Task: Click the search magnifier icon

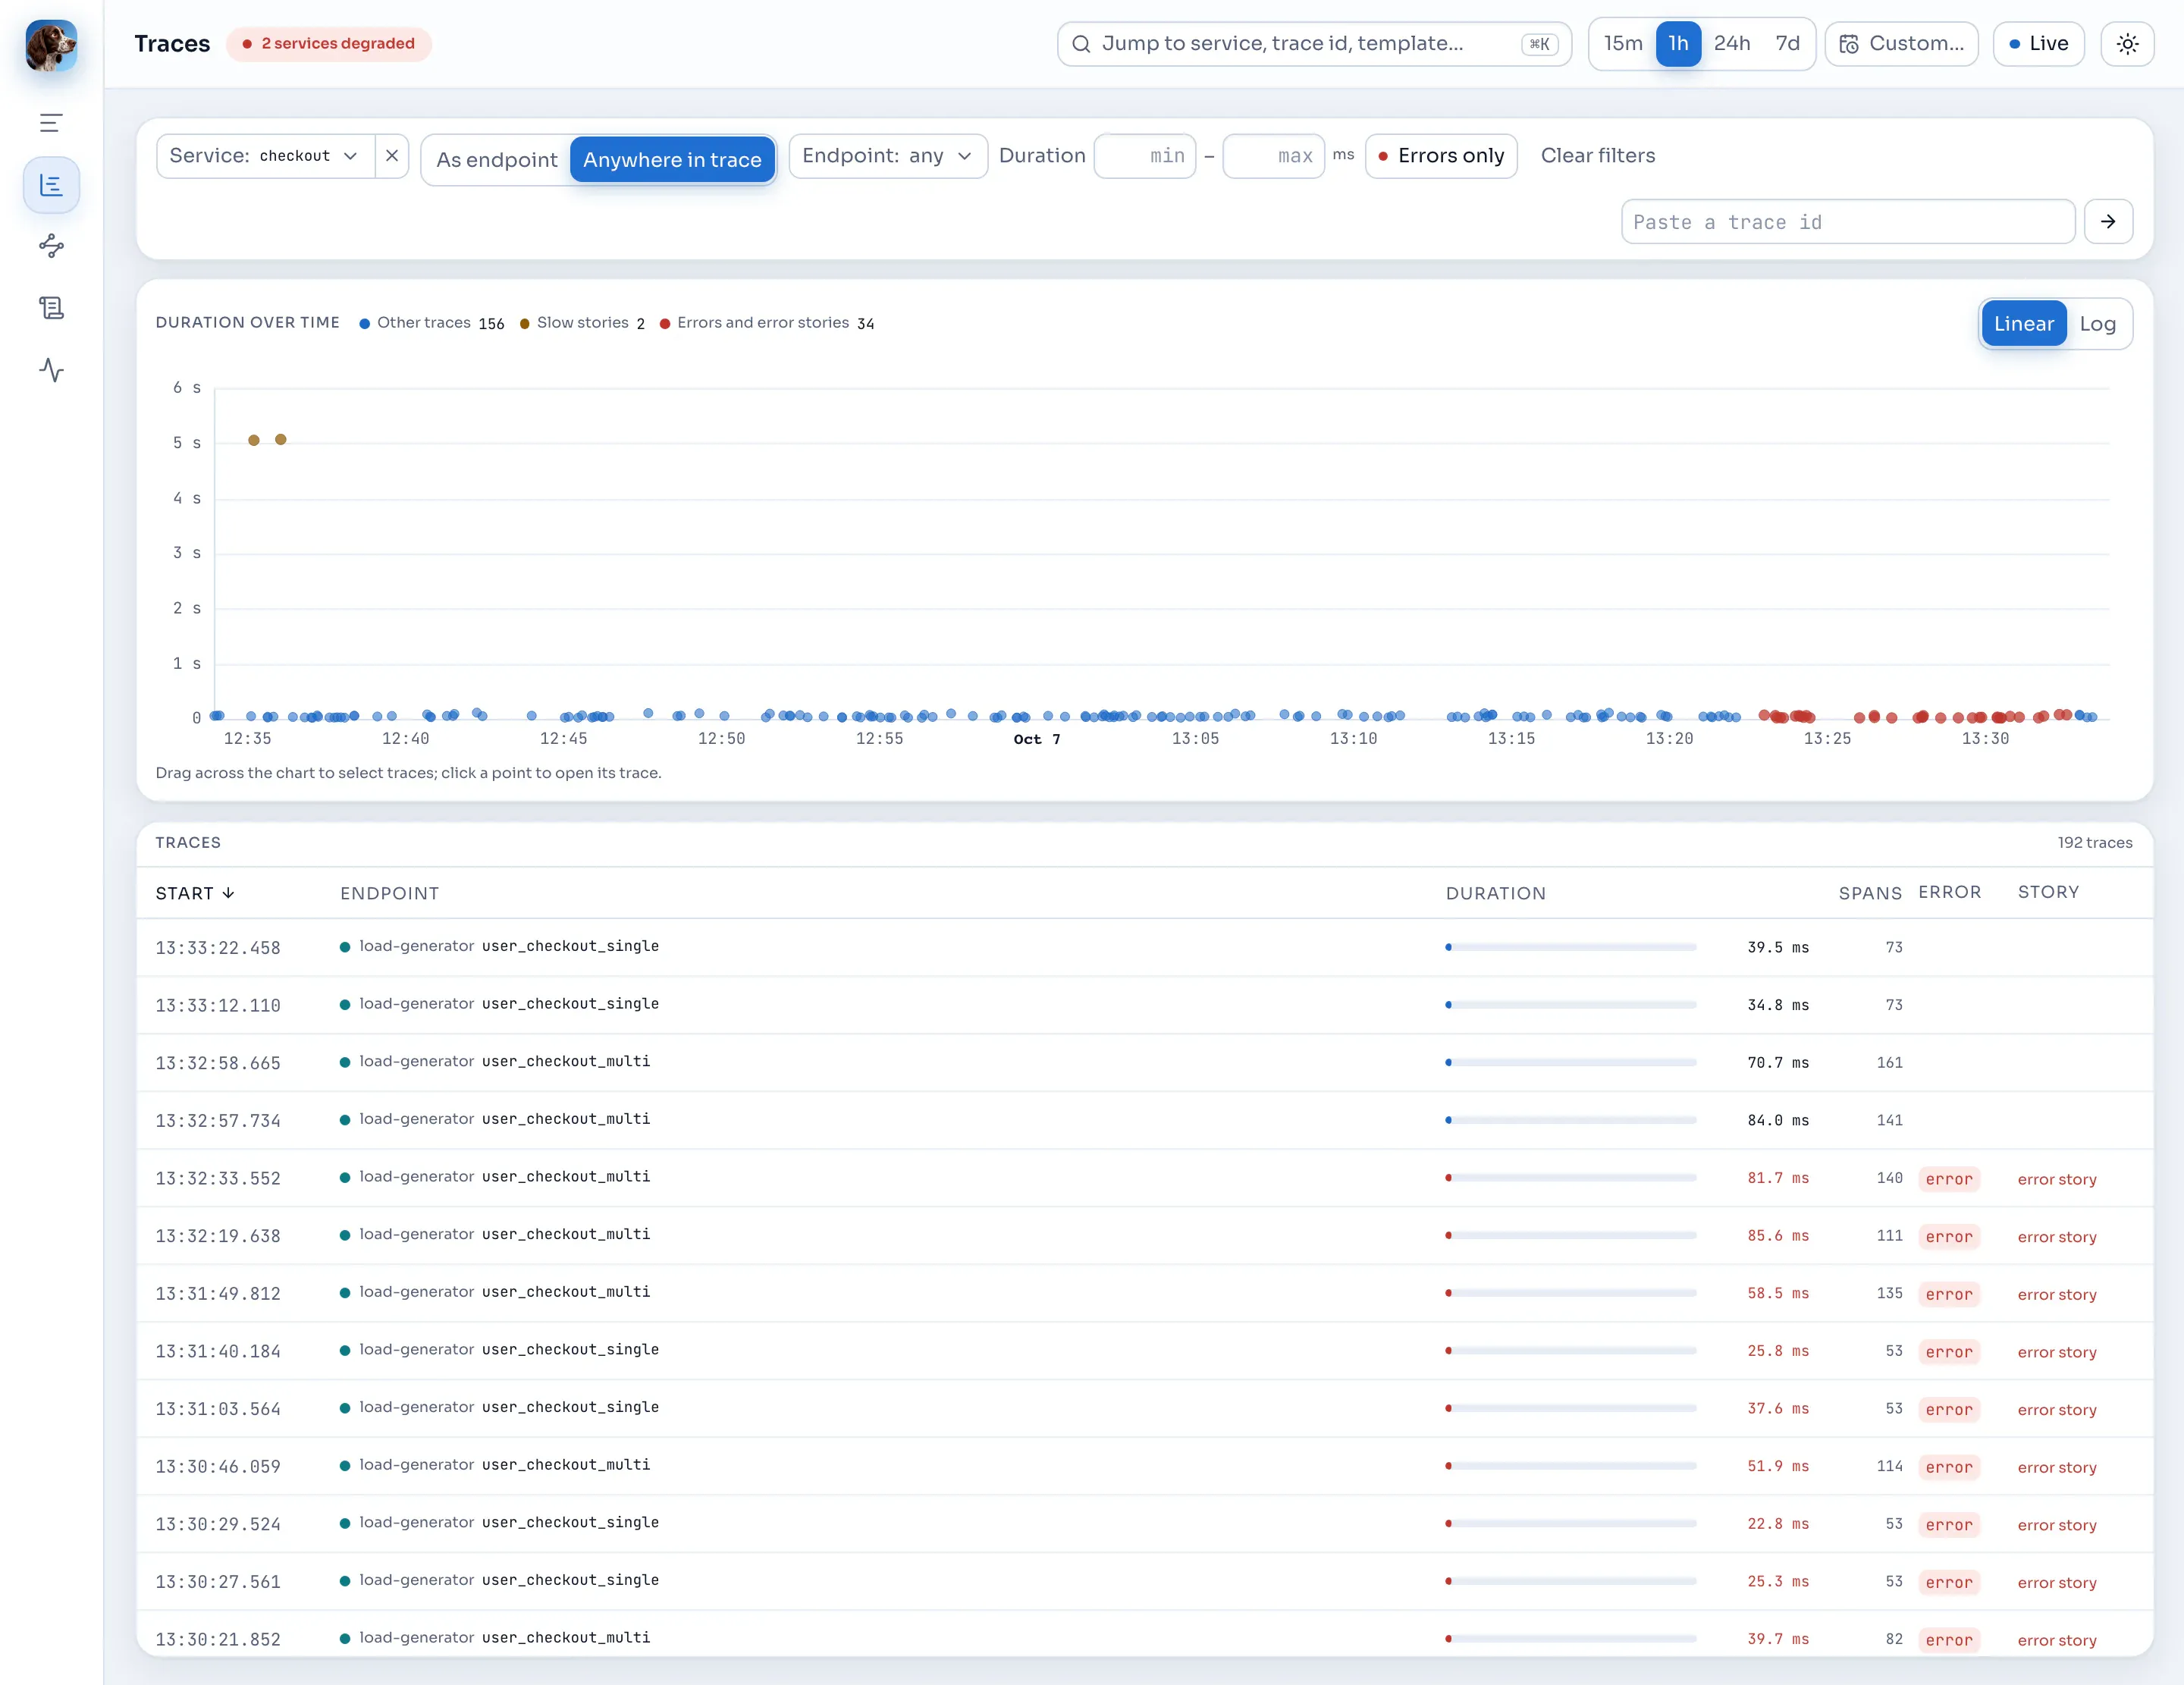Action: point(1081,44)
